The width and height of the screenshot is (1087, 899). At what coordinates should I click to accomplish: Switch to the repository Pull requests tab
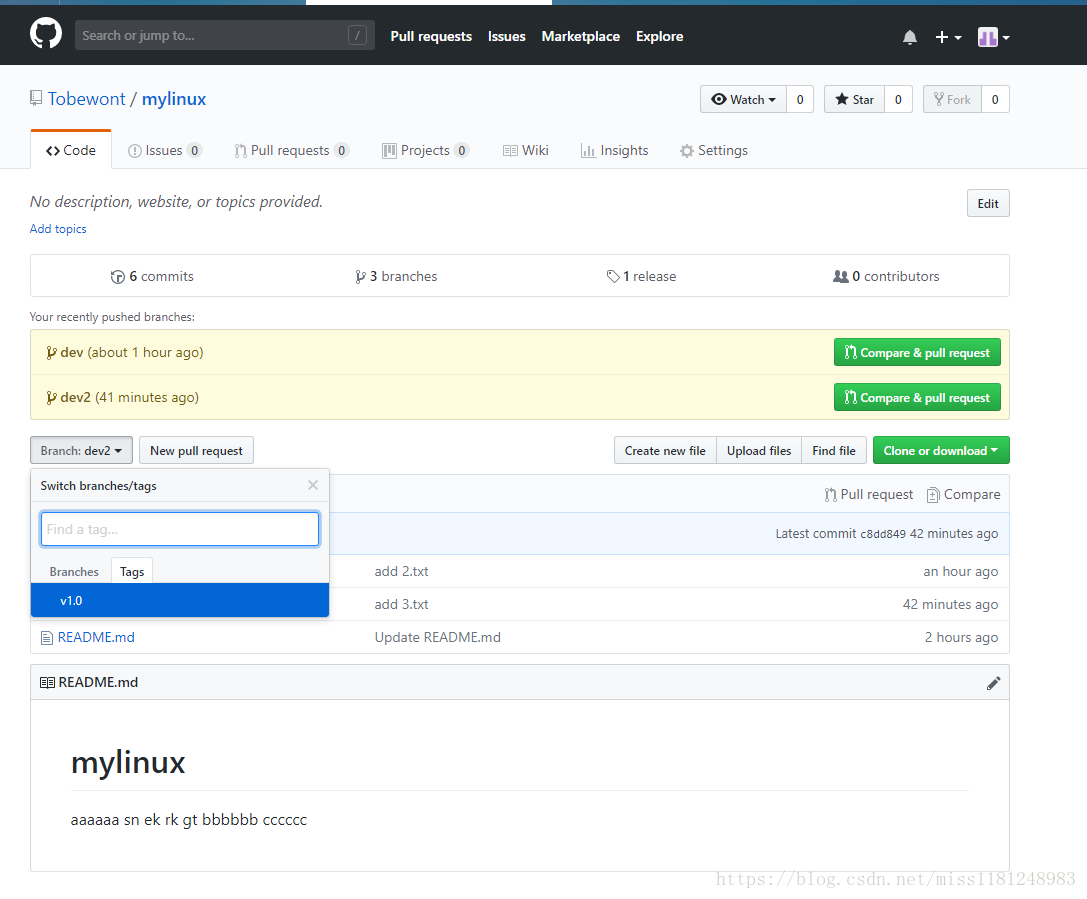[x=291, y=150]
